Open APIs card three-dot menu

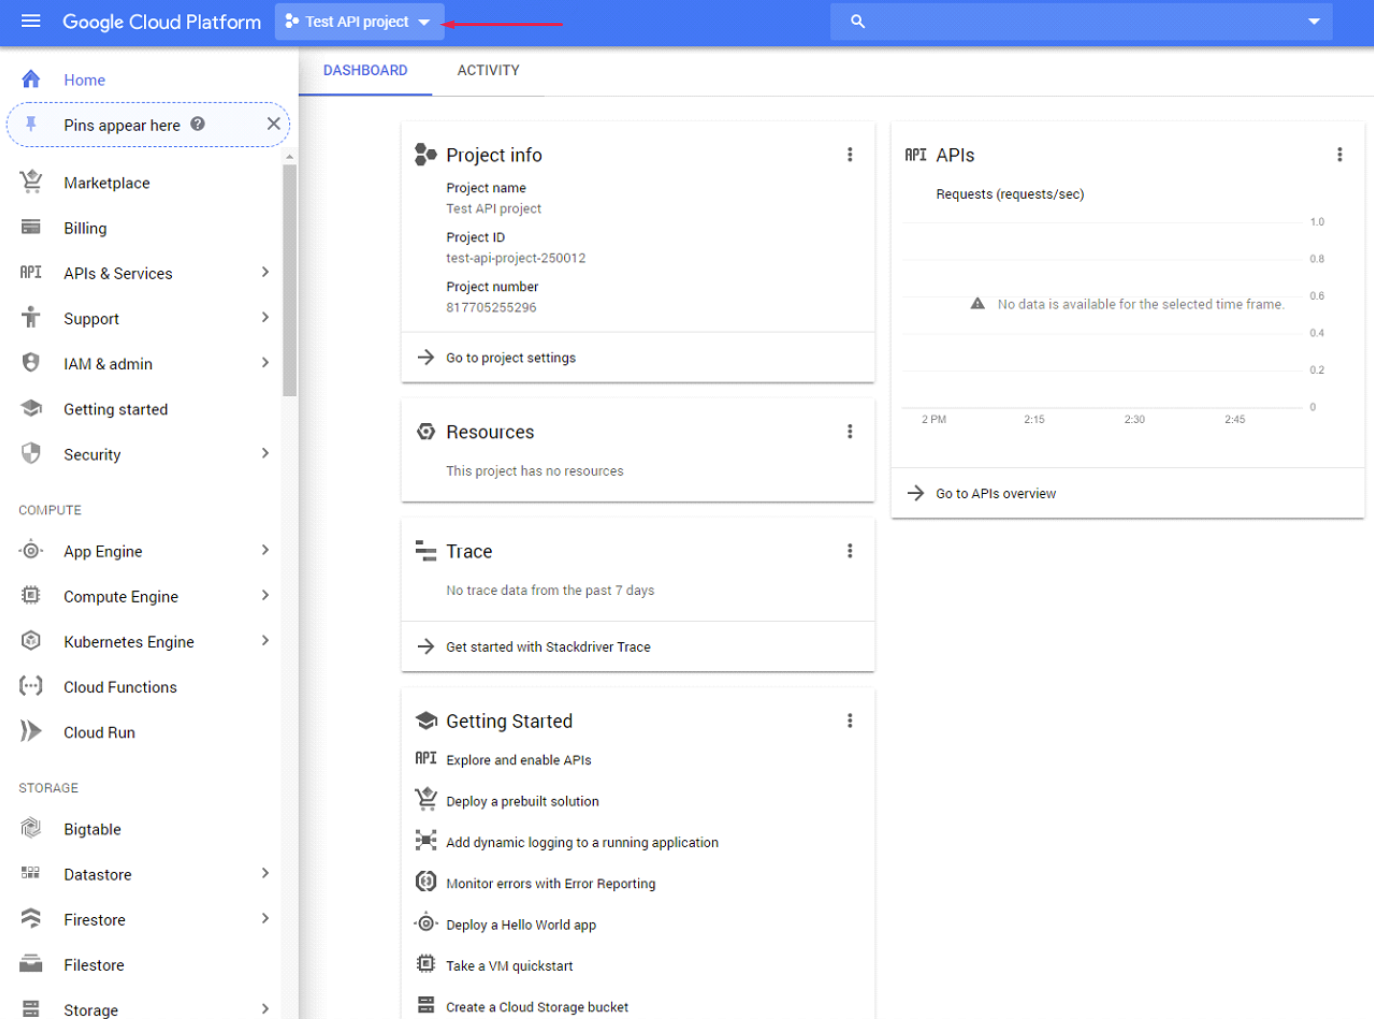coord(1339,155)
